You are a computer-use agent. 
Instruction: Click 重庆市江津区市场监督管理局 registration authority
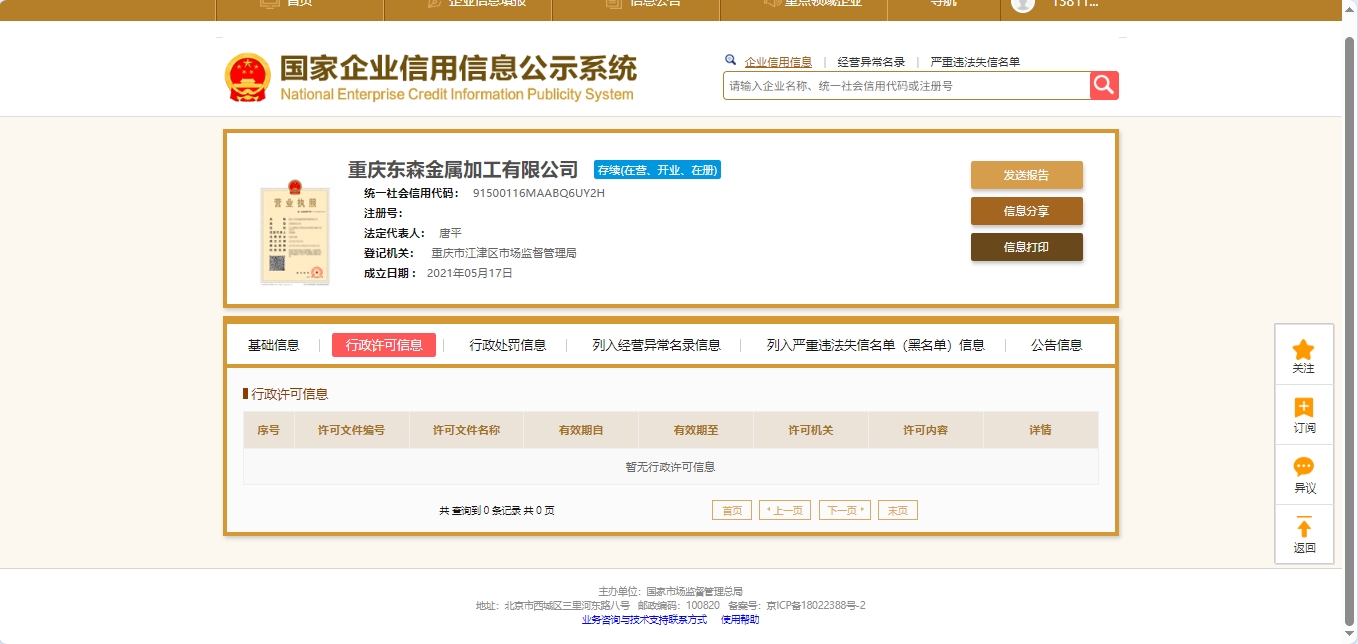click(504, 253)
